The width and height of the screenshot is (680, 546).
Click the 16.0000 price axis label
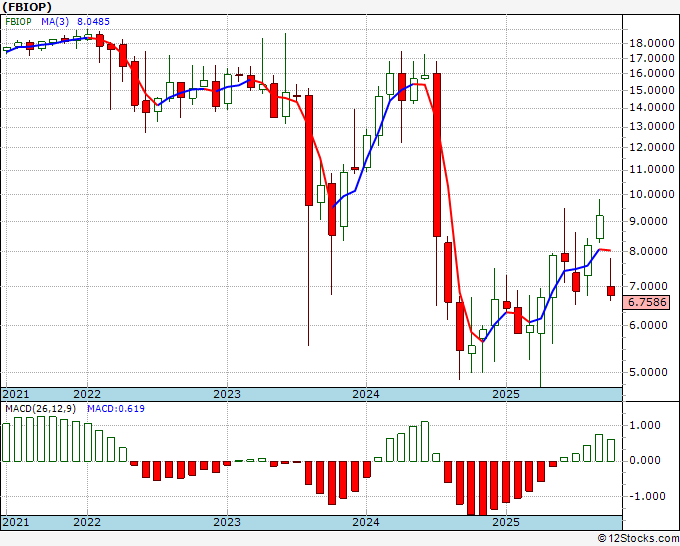[x=652, y=74]
